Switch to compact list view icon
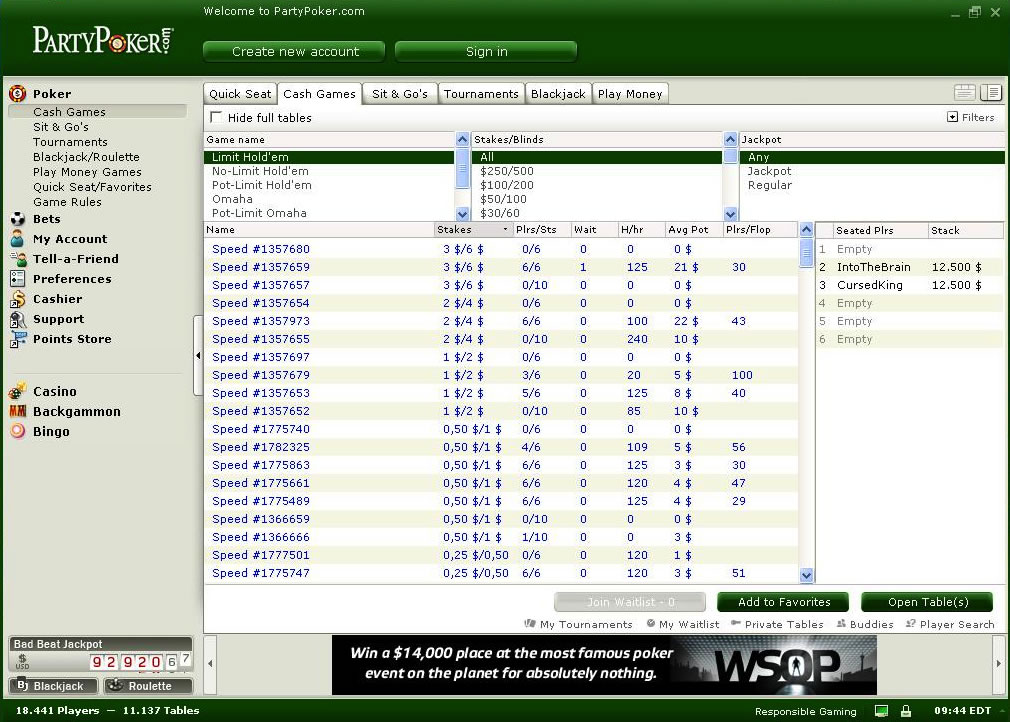The width and height of the screenshot is (1010, 722). [964, 93]
